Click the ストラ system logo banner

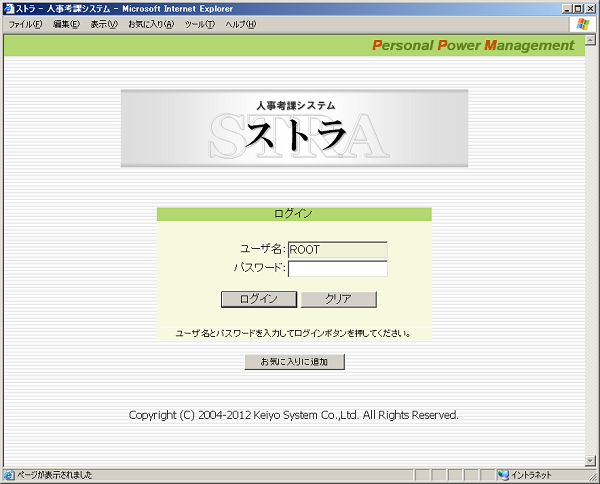tap(295, 128)
